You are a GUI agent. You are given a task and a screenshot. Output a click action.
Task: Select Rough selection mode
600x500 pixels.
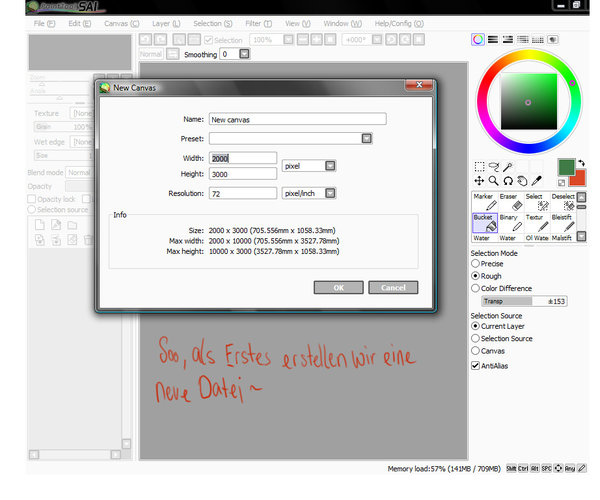pos(486,276)
